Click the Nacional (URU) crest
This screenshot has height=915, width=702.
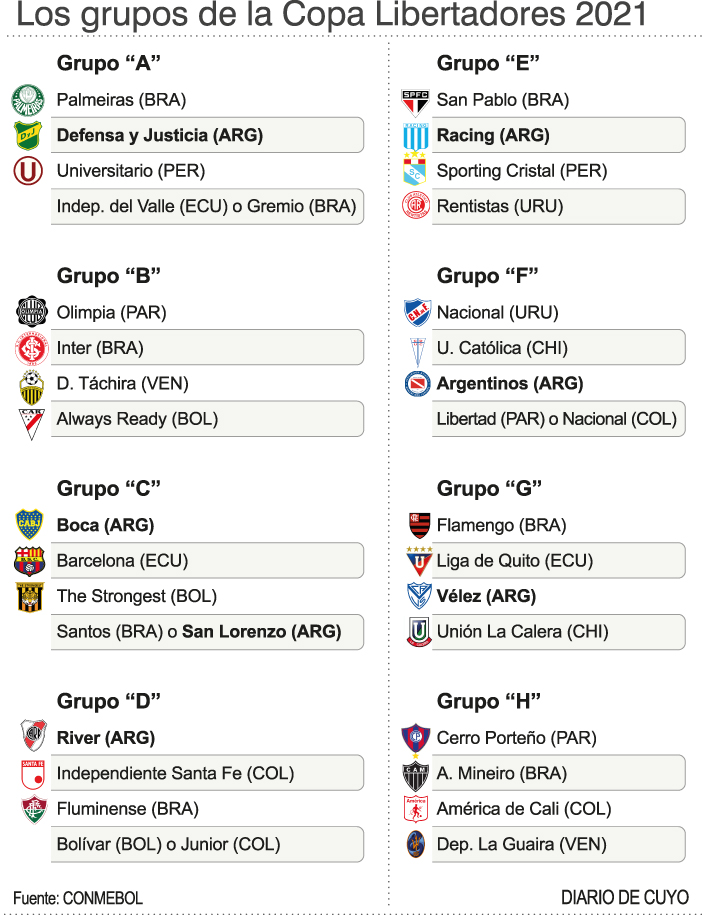click(416, 313)
